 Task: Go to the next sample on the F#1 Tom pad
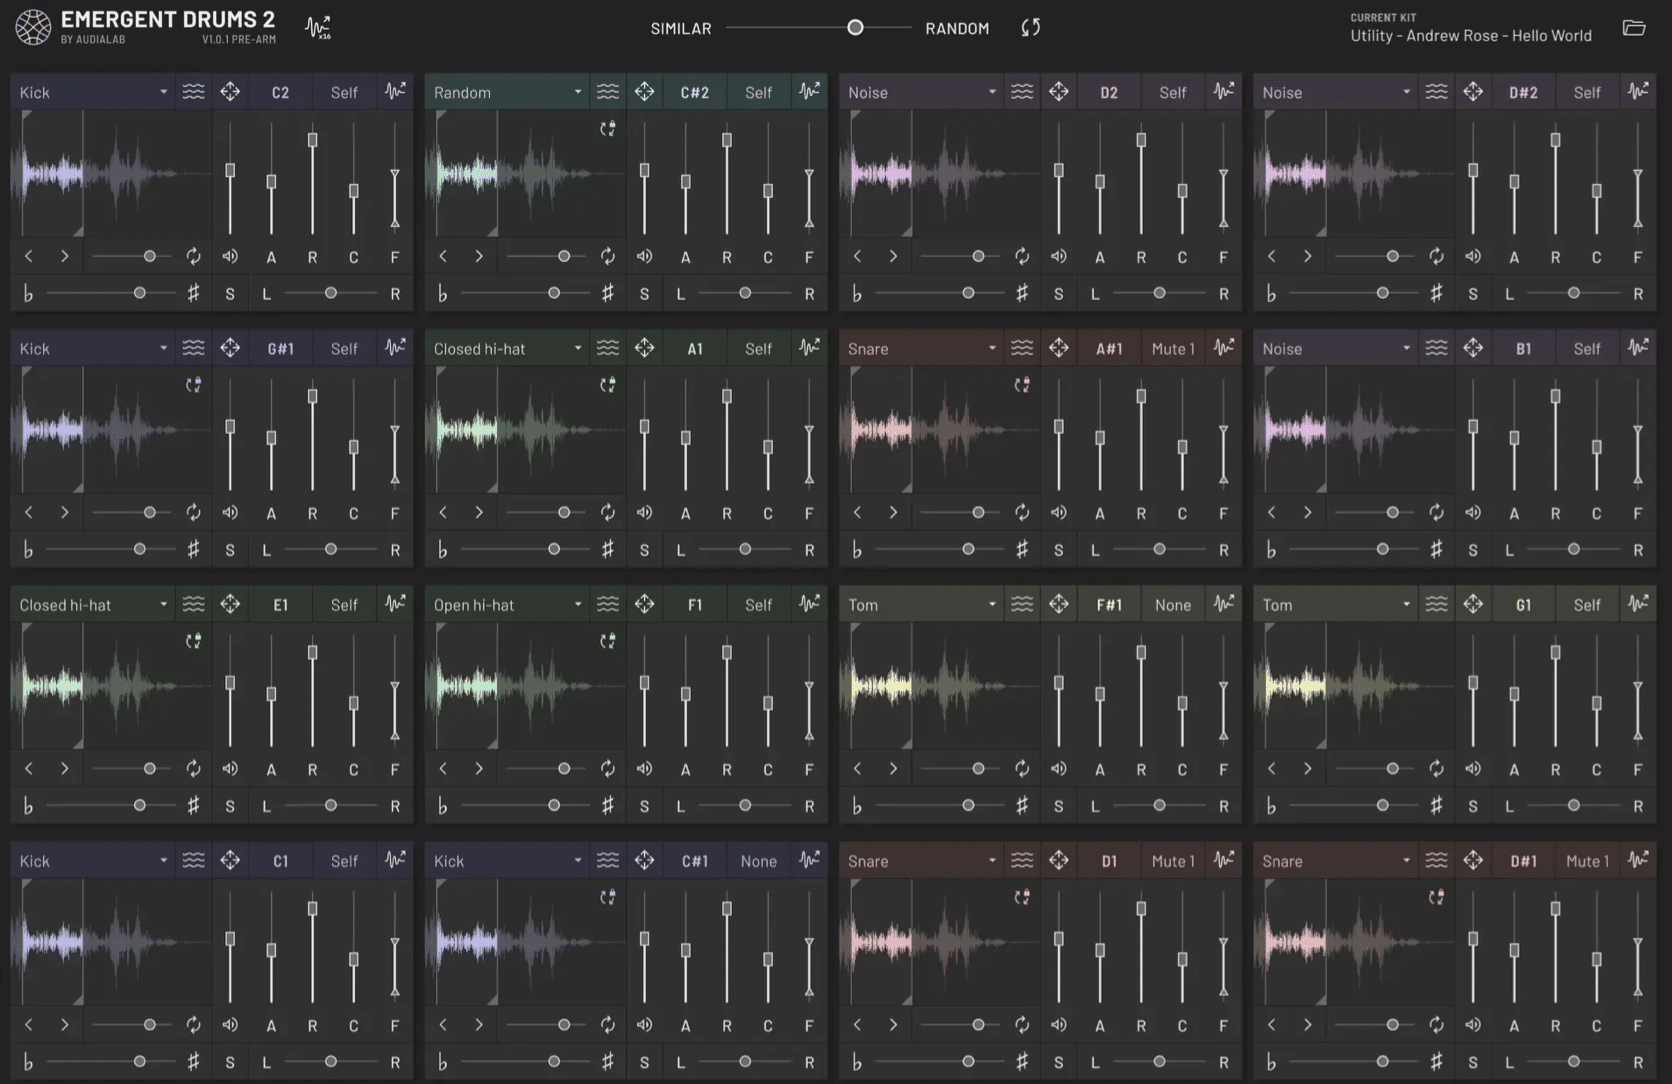(x=893, y=769)
